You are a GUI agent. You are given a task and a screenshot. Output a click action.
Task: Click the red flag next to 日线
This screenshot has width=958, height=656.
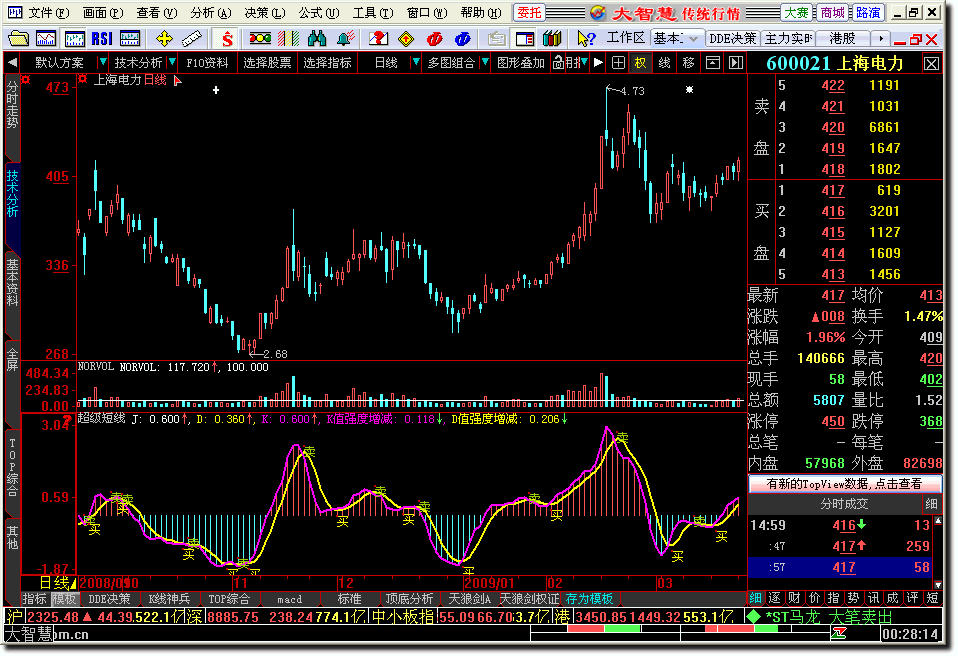[177, 80]
